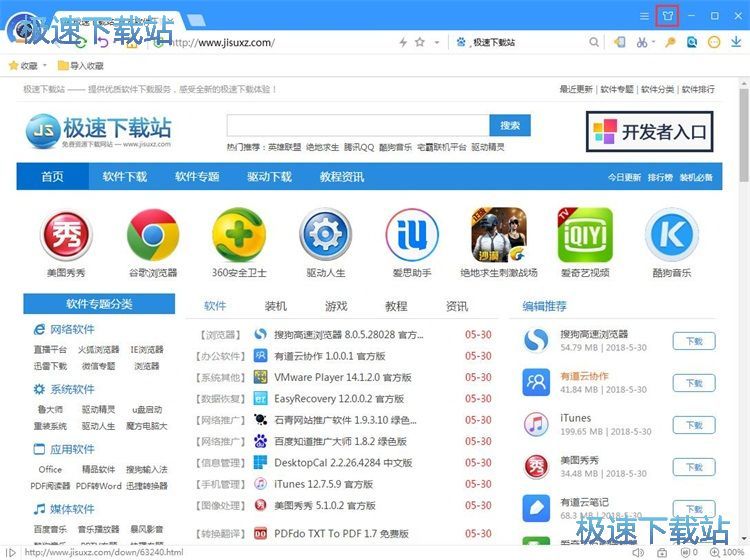Image resolution: width=750 pixels, height=560 pixels.
Task: Click the ad-block shield counter in status bar
Action: (x=689, y=552)
